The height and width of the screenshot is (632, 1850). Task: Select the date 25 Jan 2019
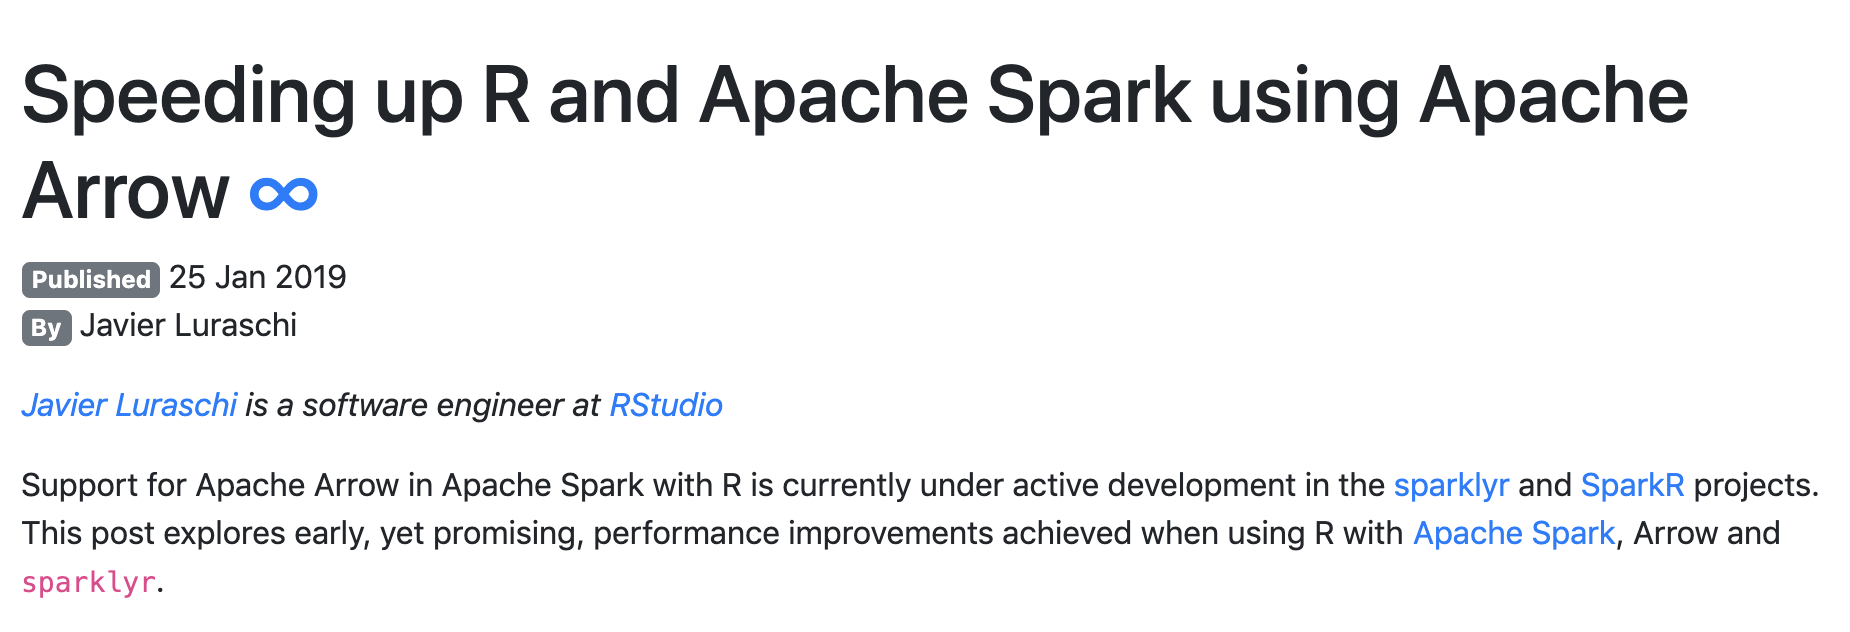pos(258,277)
